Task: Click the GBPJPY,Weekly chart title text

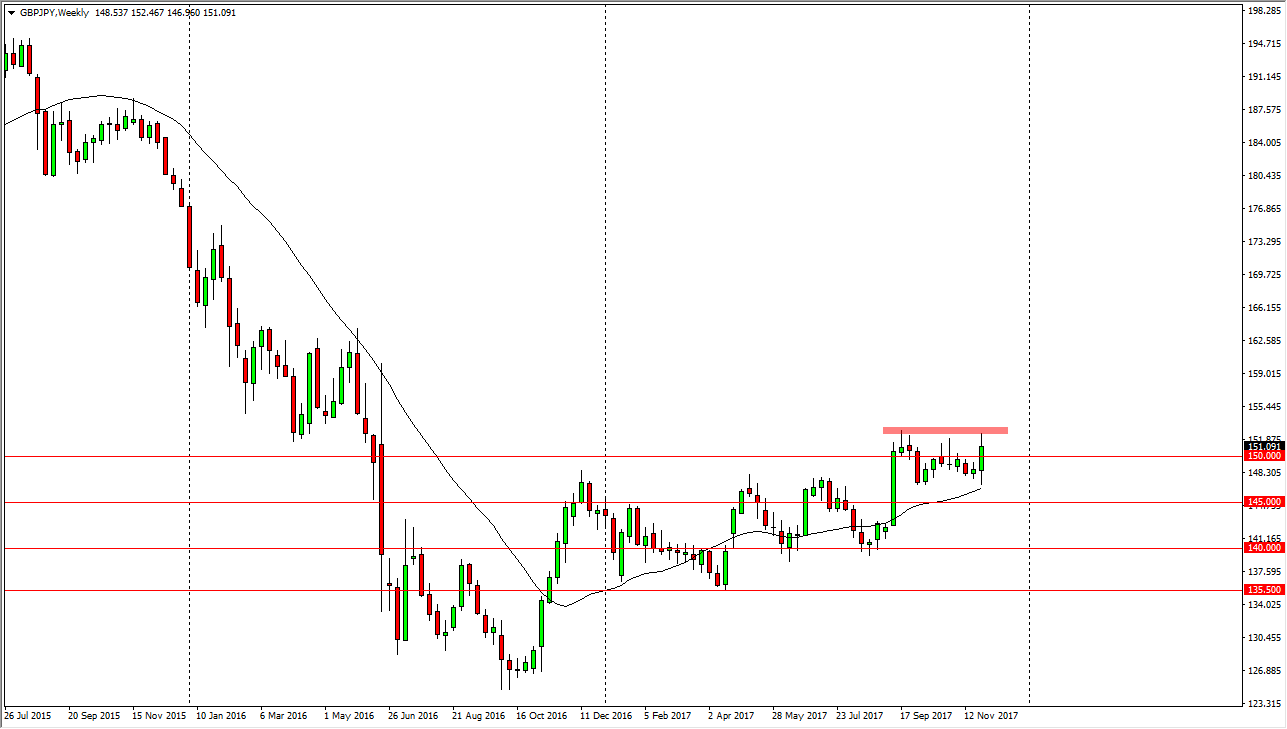Action: click(x=55, y=13)
